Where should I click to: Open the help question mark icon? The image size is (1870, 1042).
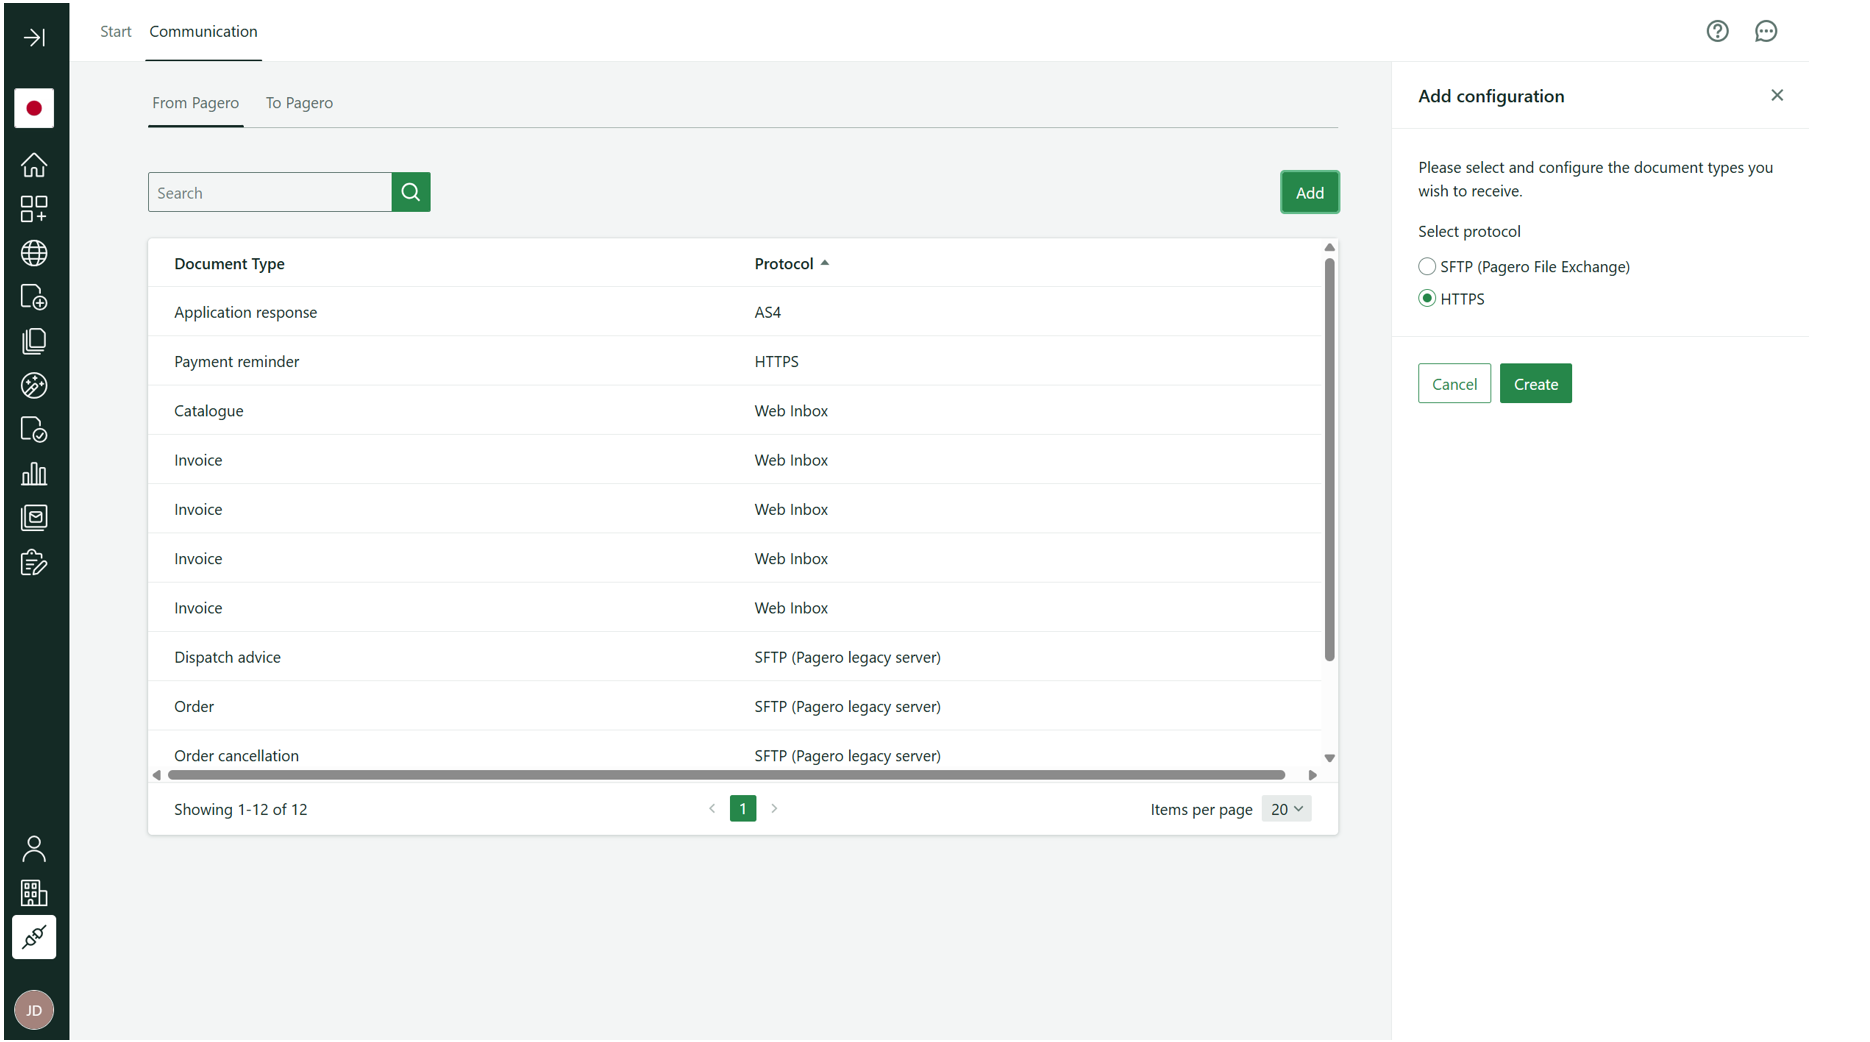pos(1717,32)
